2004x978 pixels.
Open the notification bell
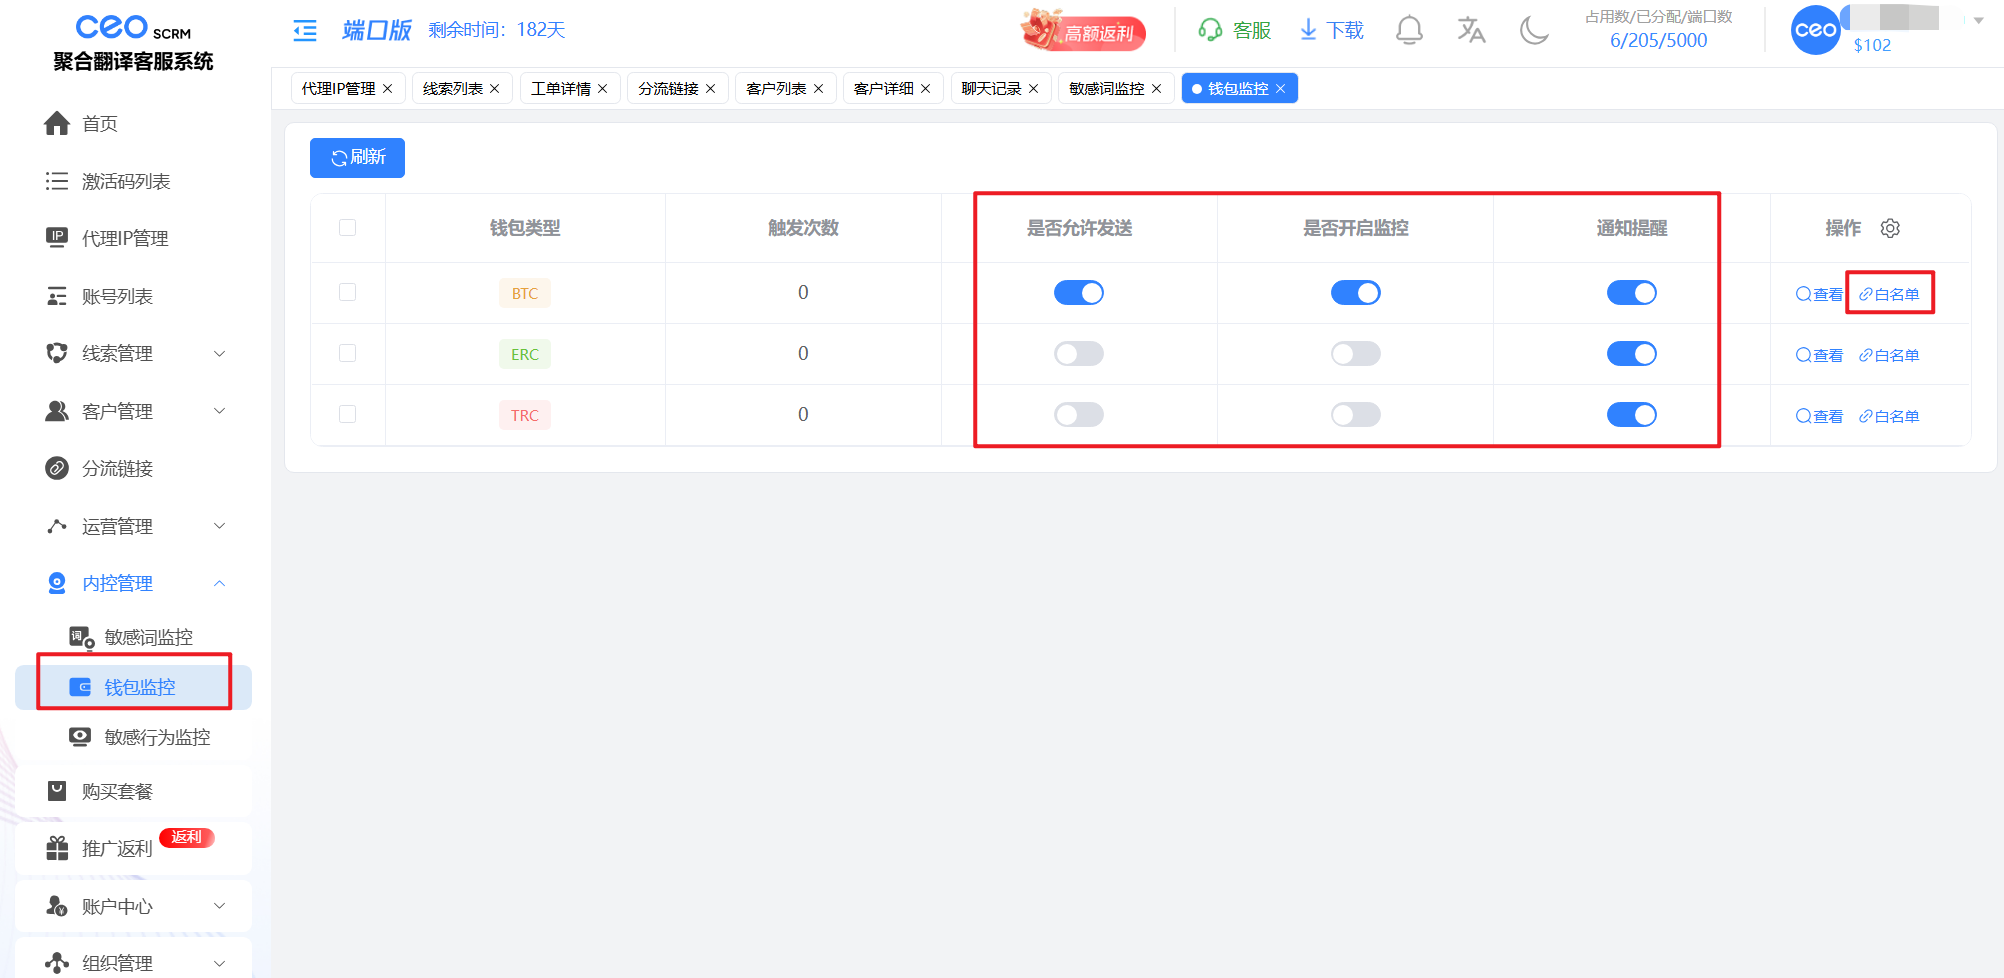tap(1409, 30)
